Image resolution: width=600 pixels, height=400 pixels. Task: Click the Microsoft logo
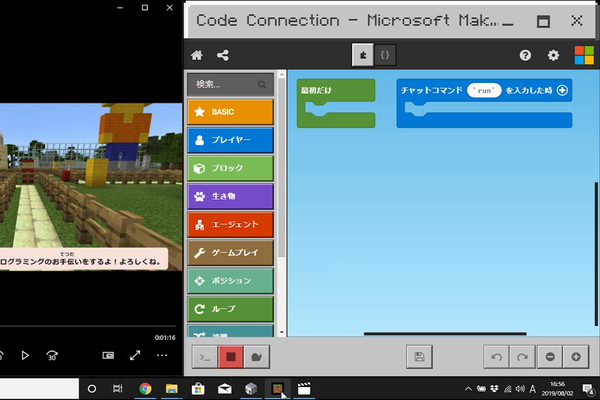pos(584,56)
